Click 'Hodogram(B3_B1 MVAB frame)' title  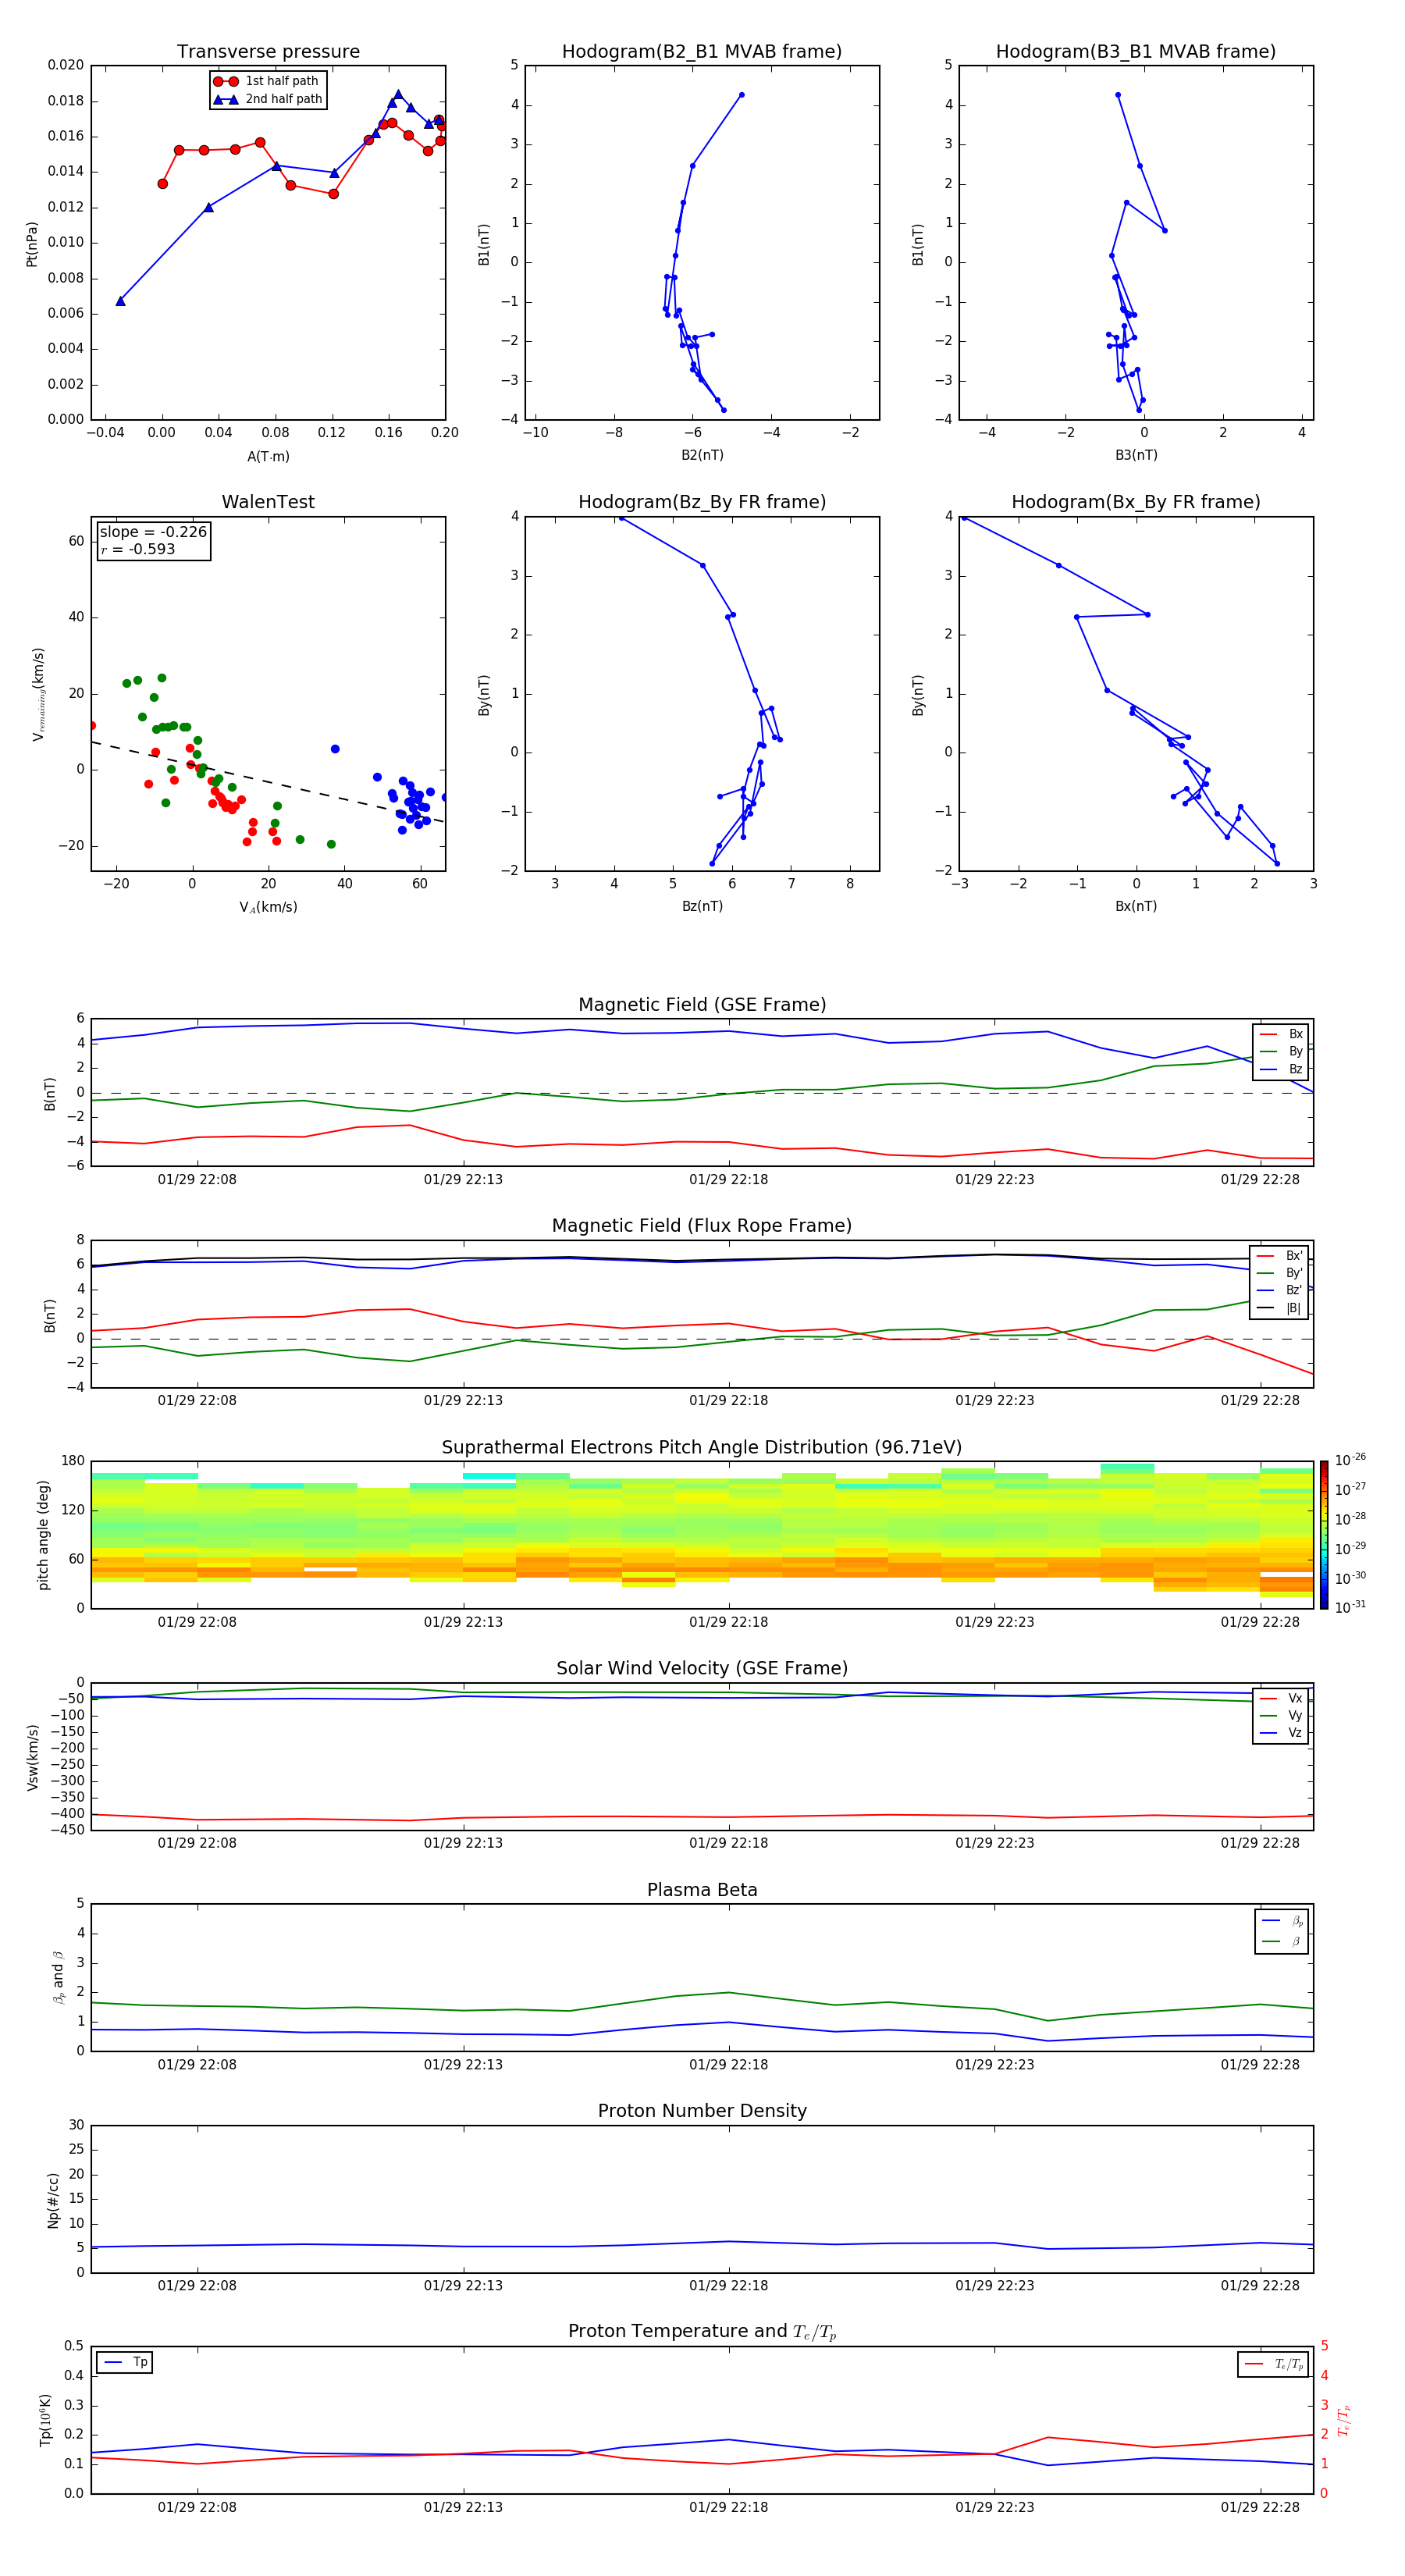[1136, 52]
